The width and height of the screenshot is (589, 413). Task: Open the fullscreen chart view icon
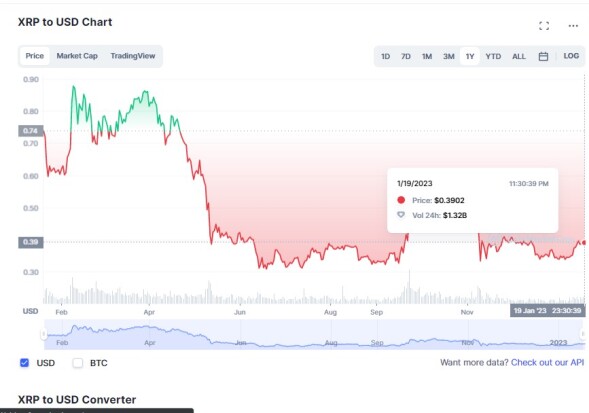tap(544, 26)
